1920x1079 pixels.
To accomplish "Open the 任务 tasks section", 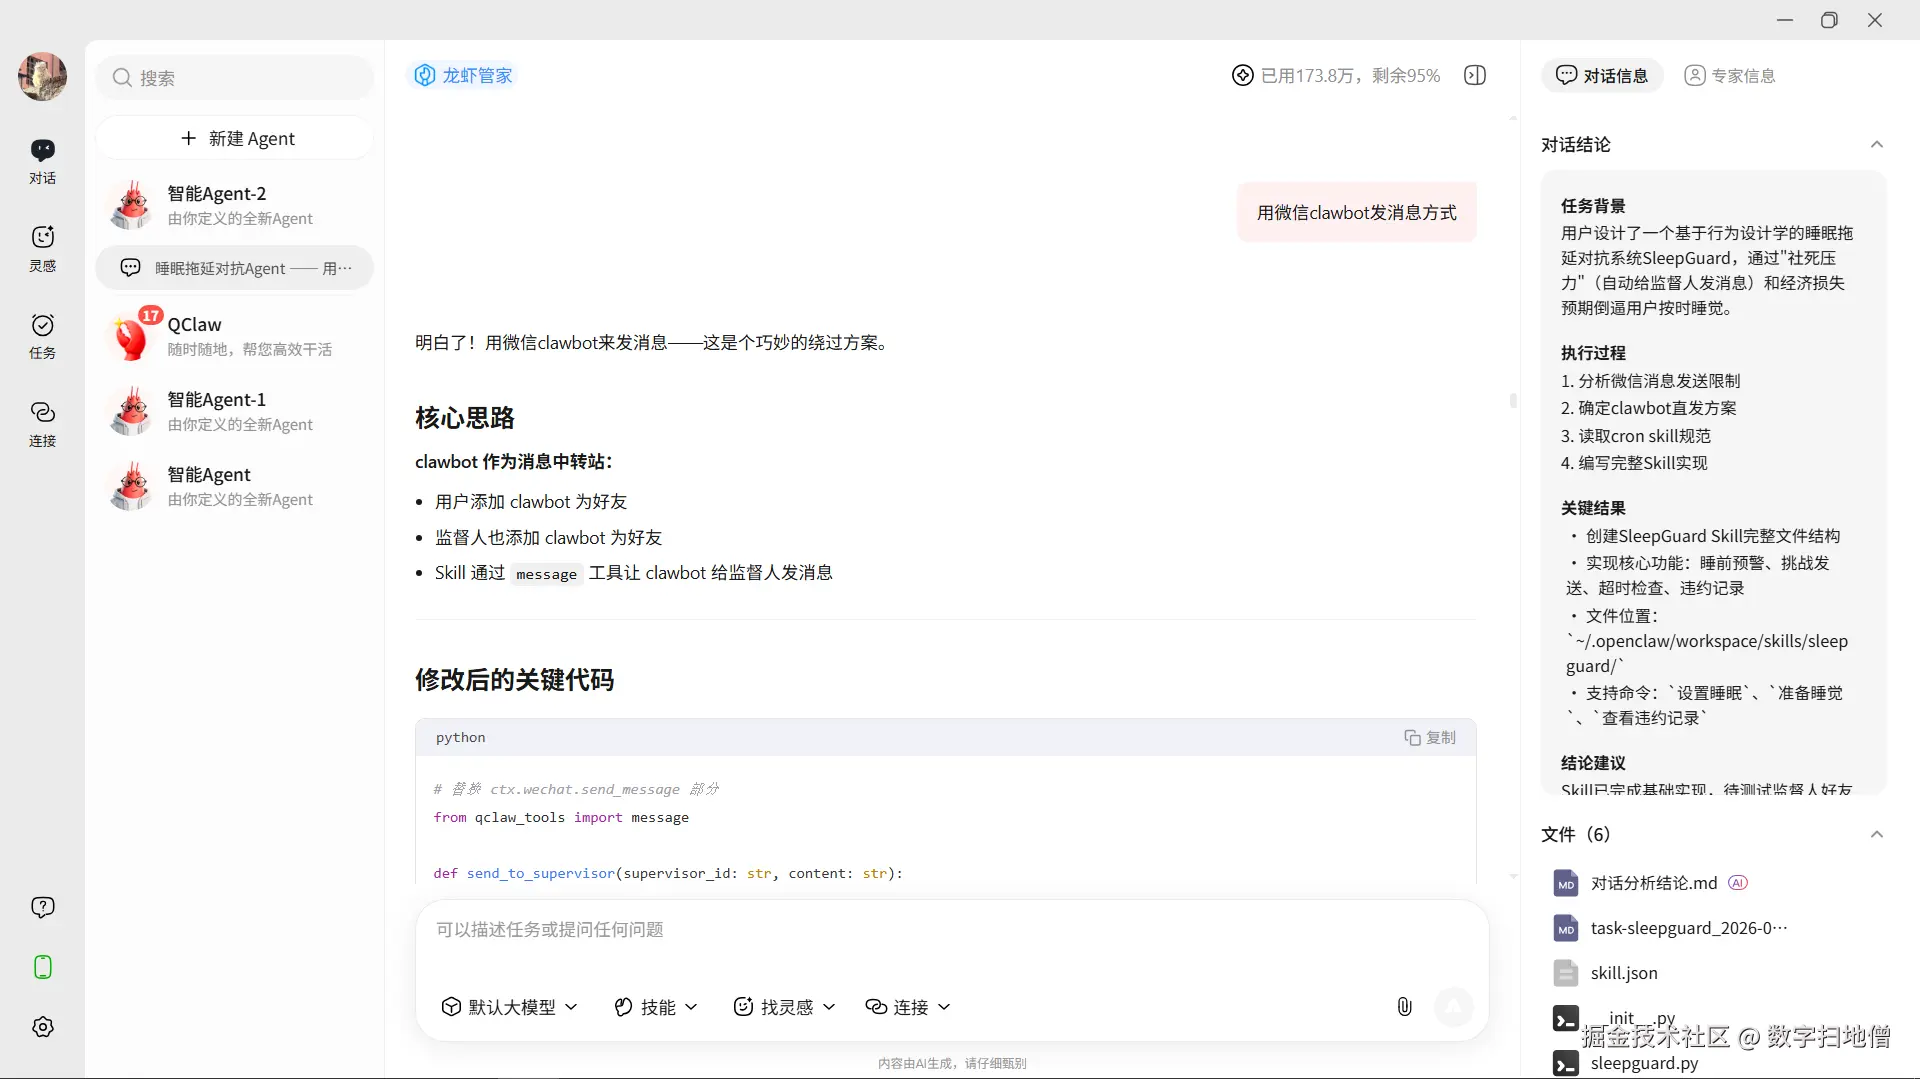I will coord(42,336).
